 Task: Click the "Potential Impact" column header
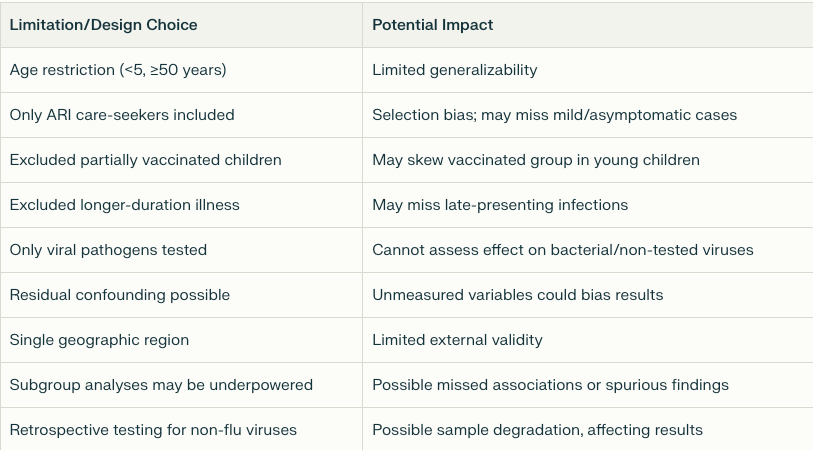[x=432, y=24]
